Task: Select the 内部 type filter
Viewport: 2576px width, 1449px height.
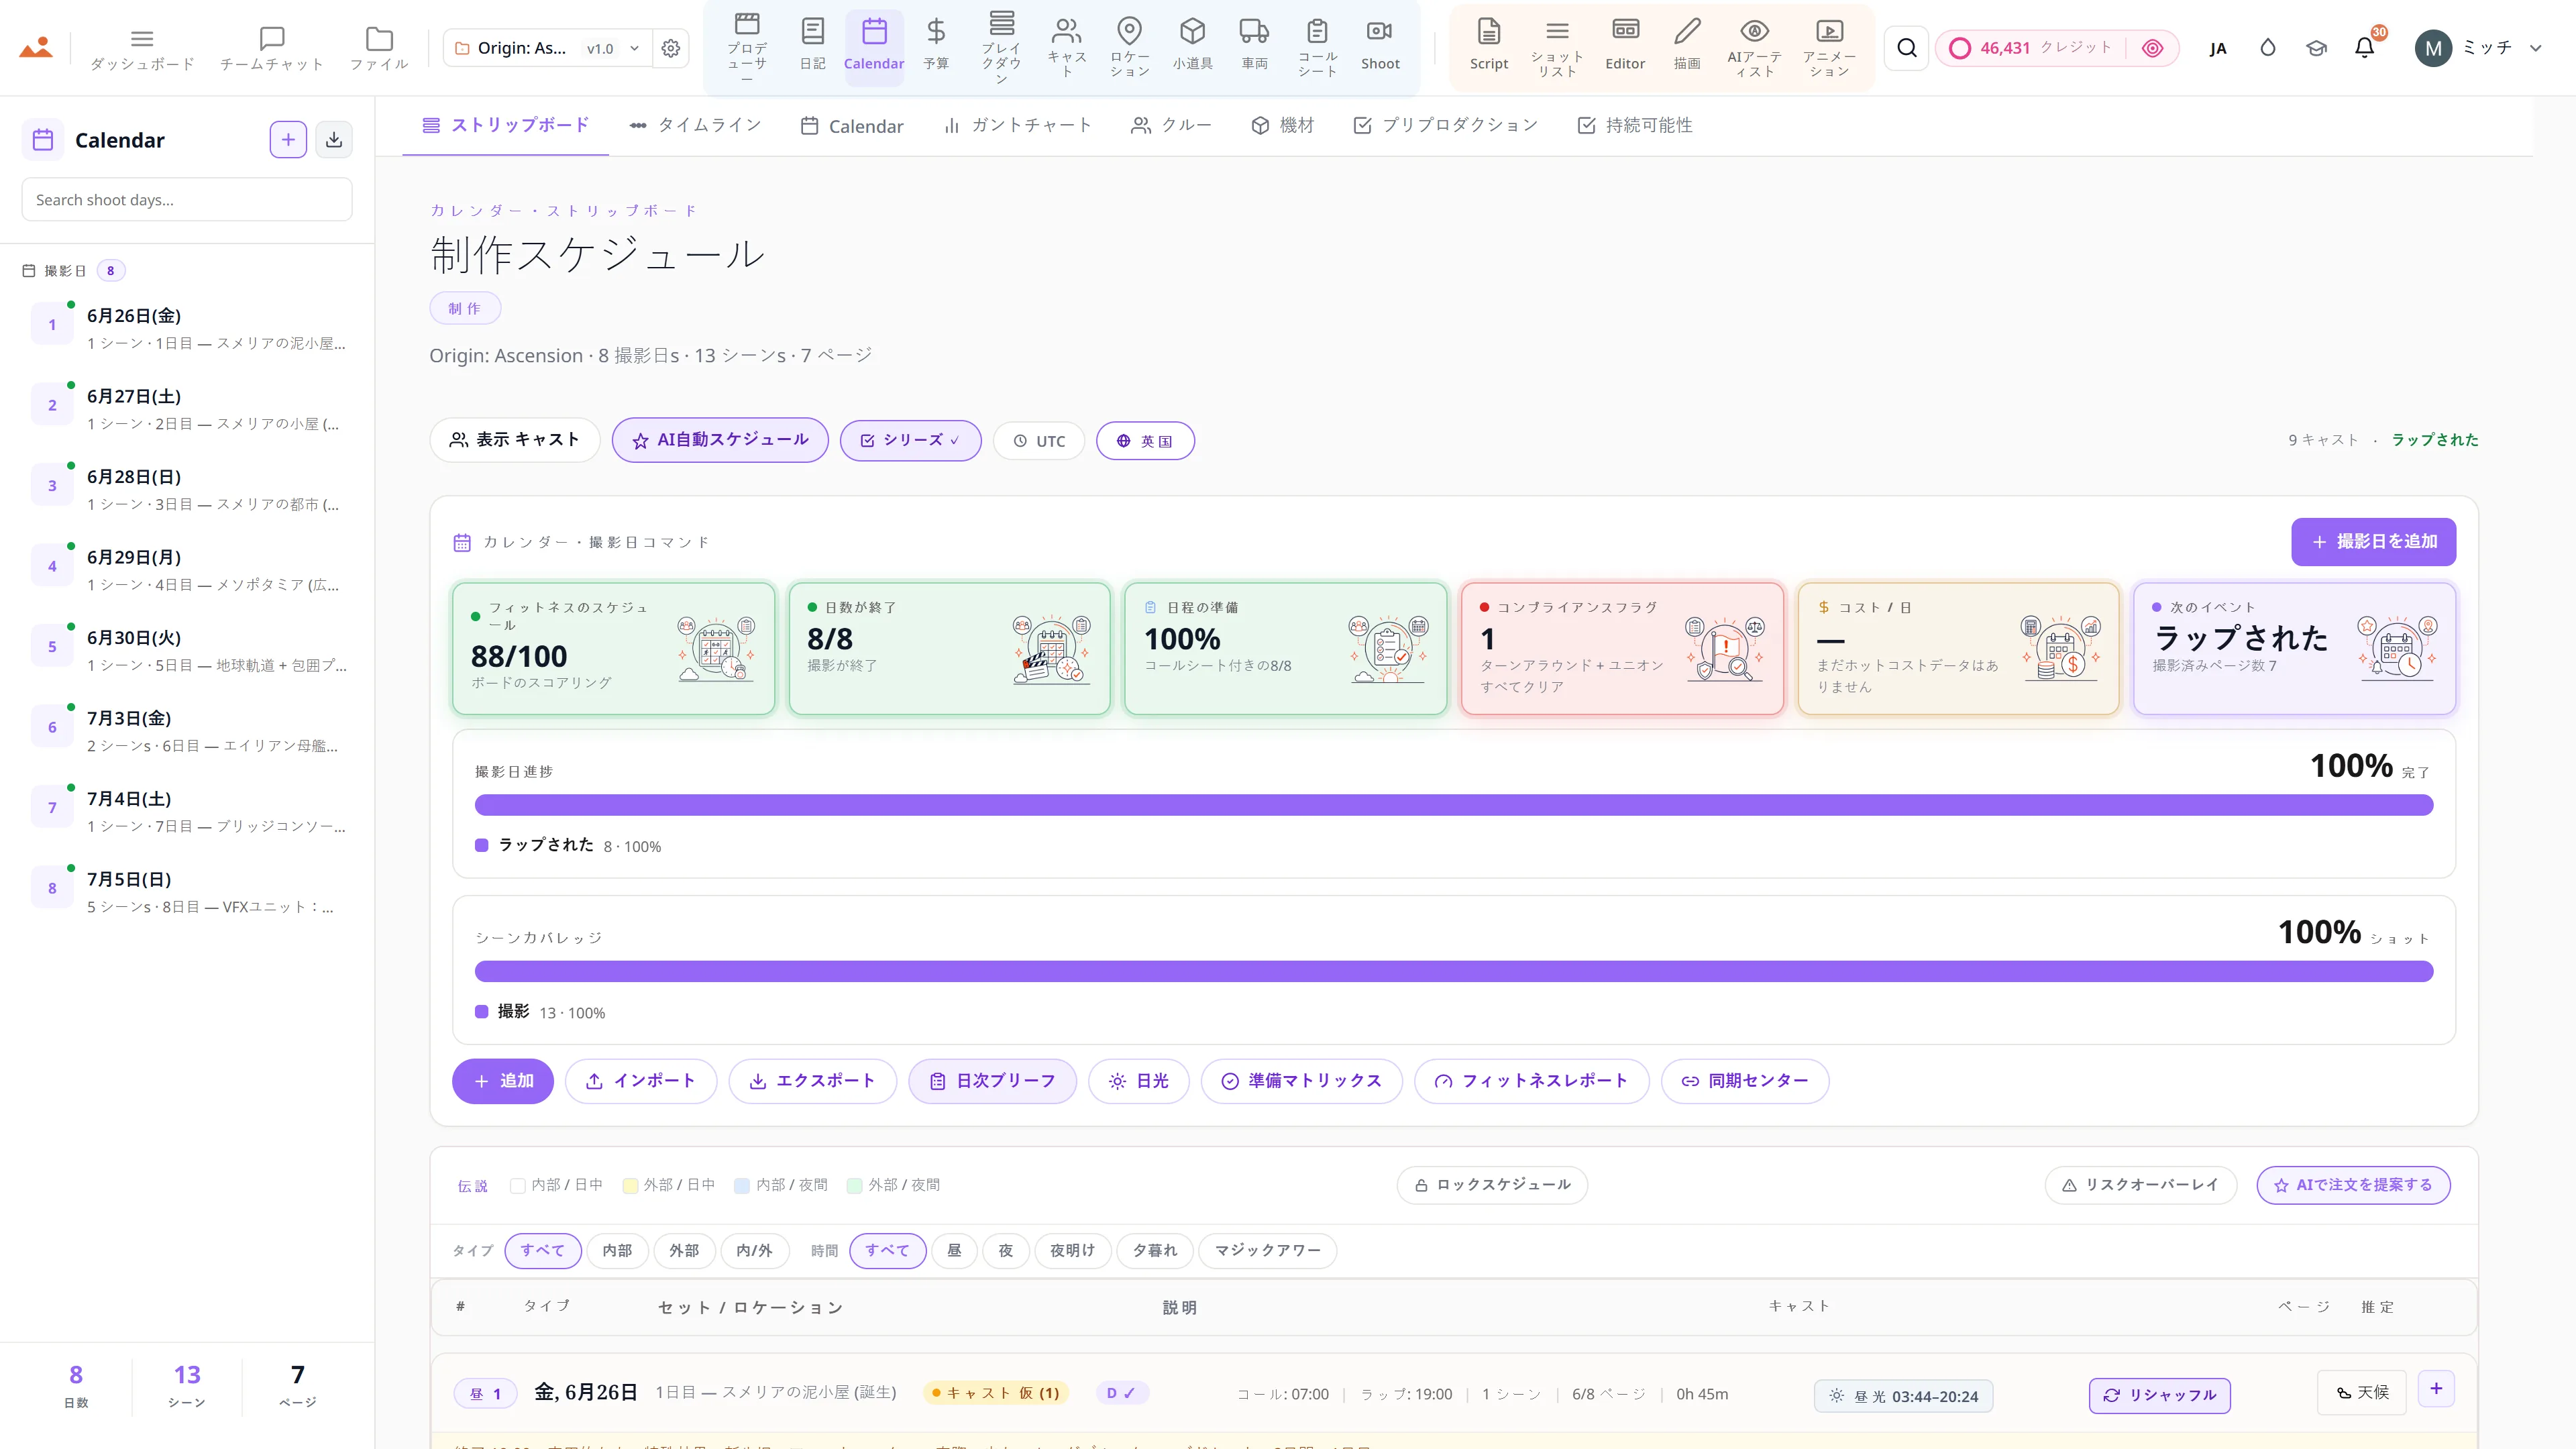Action: click(x=617, y=1250)
